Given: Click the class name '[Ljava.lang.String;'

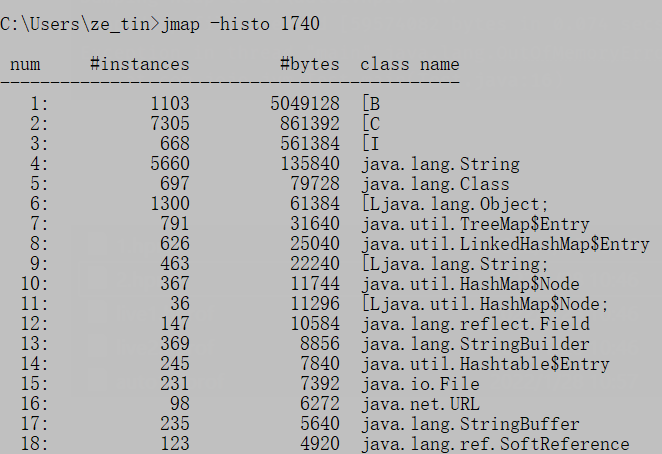Looking at the screenshot, I should [455, 264].
